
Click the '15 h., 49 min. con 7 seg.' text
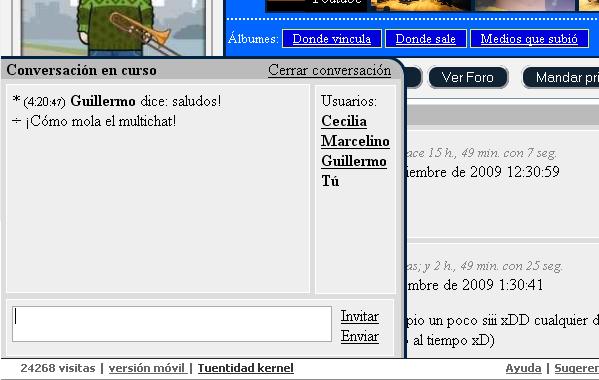(x=492, y=153)
